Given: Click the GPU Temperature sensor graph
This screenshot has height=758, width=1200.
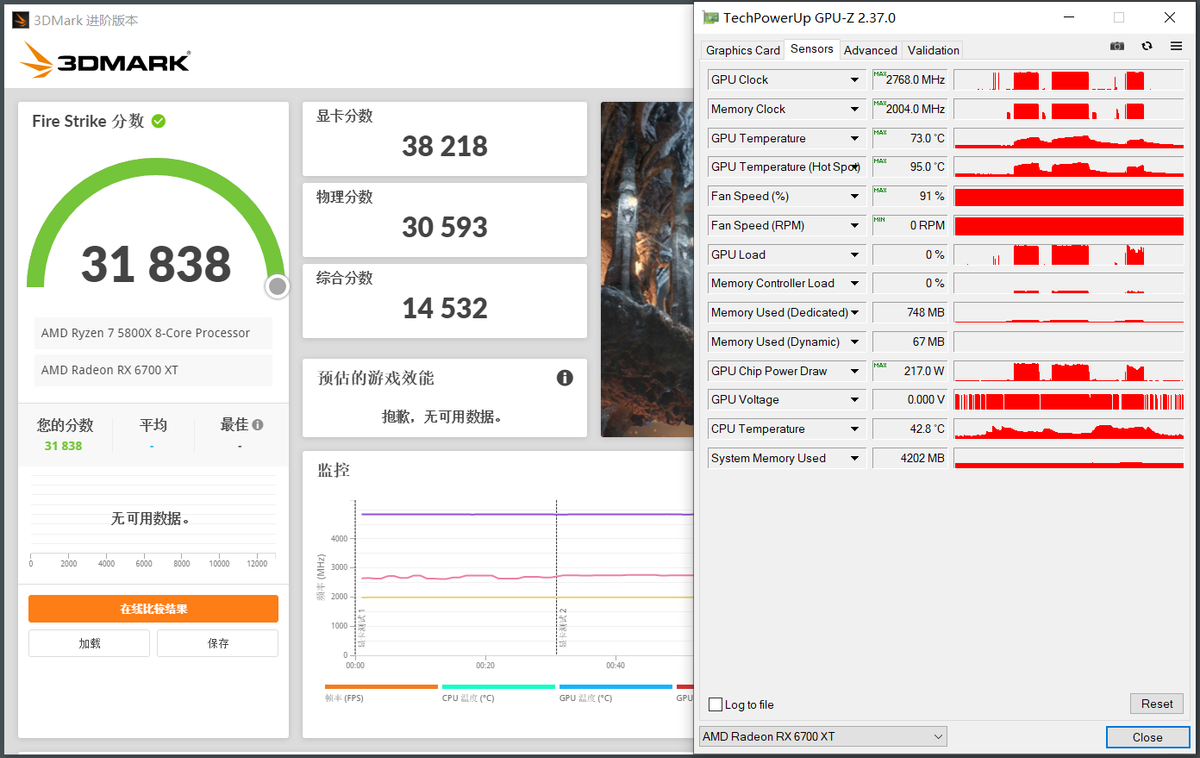Looking at the screenshot, I should pos(1068,137).
